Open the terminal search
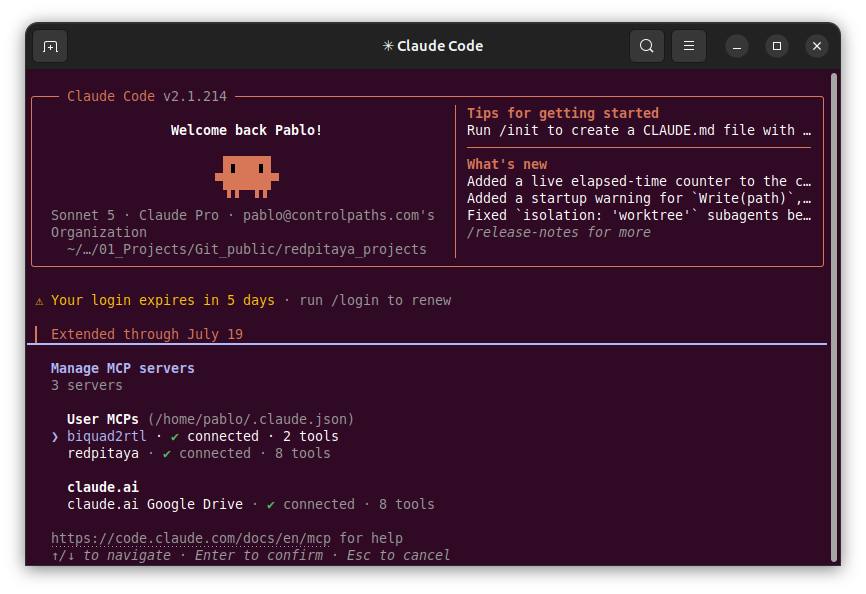Screen dimensions: 866x594 tap(647, 46)
